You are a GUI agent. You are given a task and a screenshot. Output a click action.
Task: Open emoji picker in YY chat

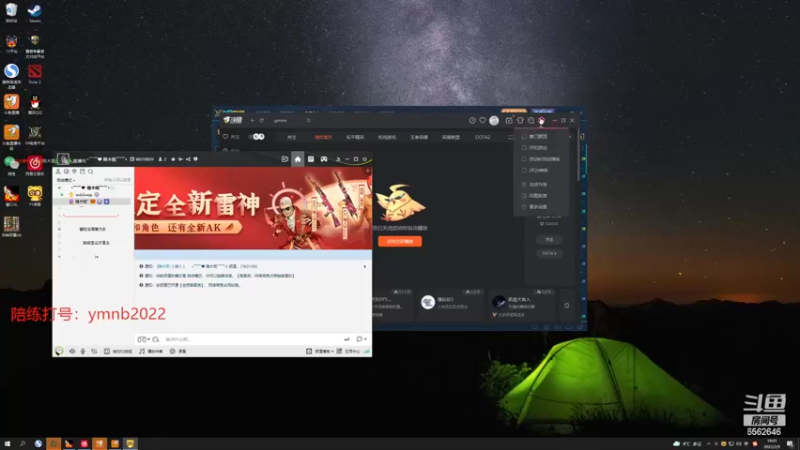pos(142,339)
